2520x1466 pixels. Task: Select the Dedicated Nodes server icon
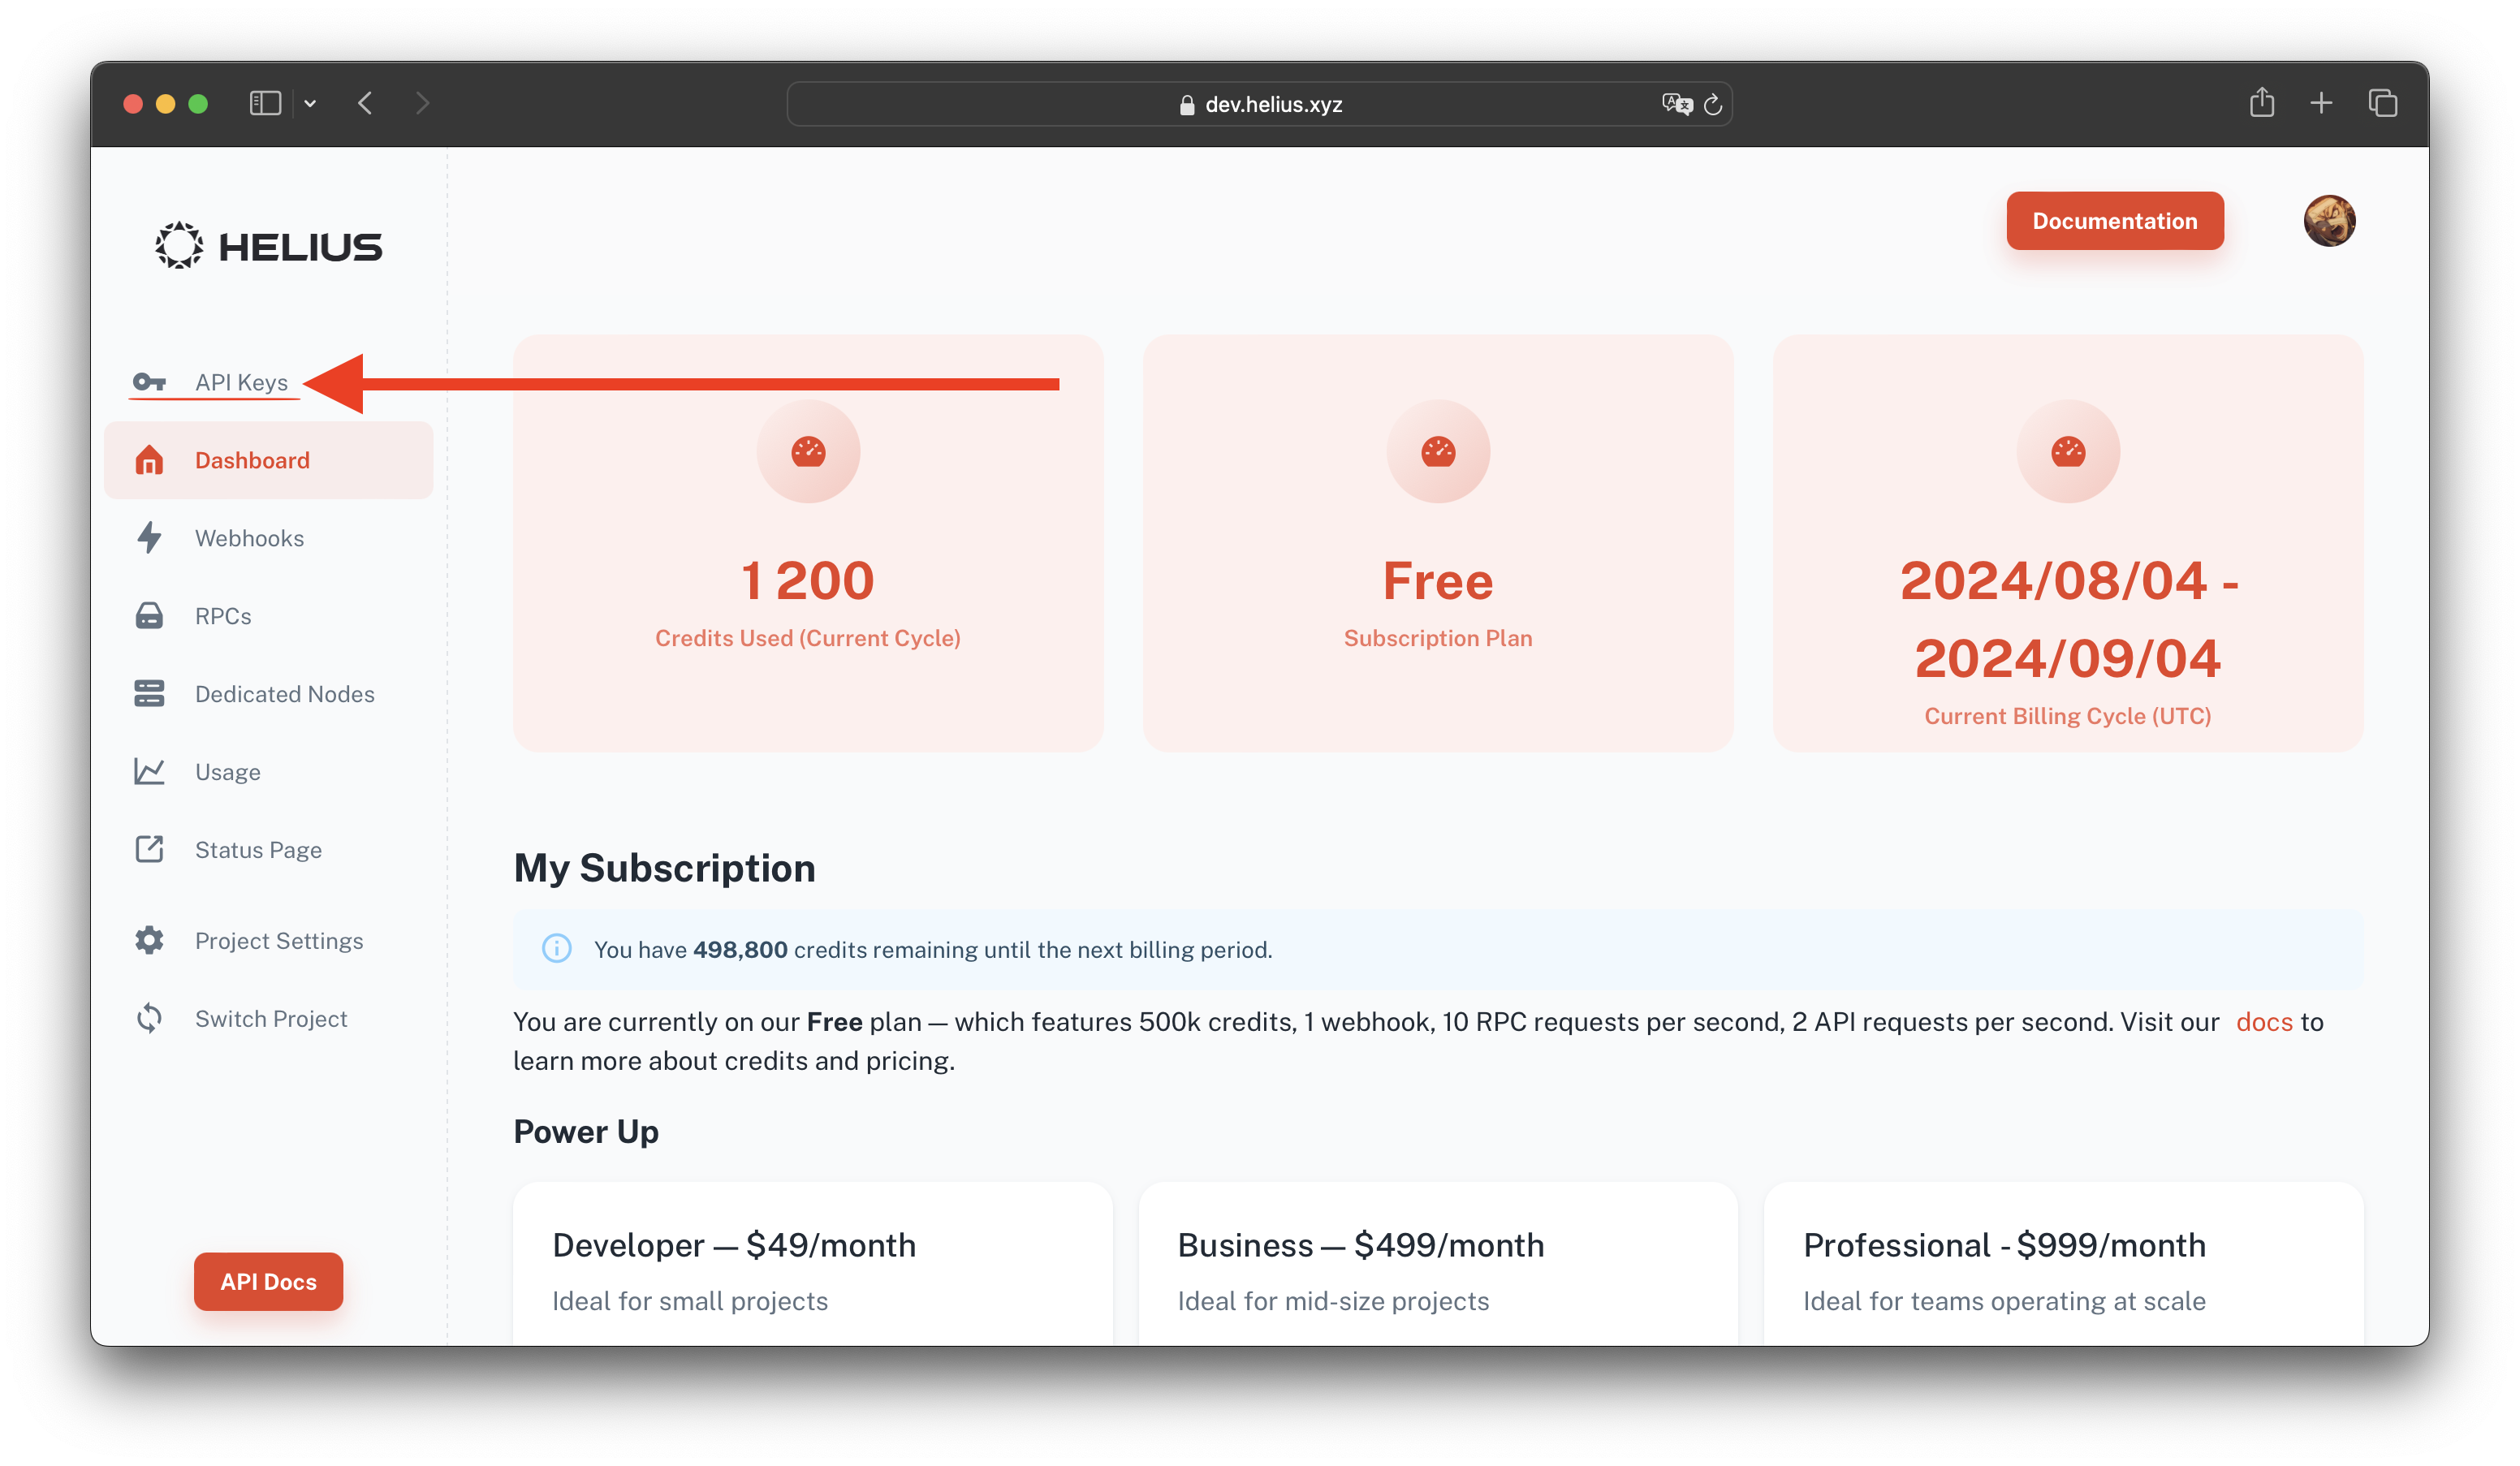click(149, 694)
